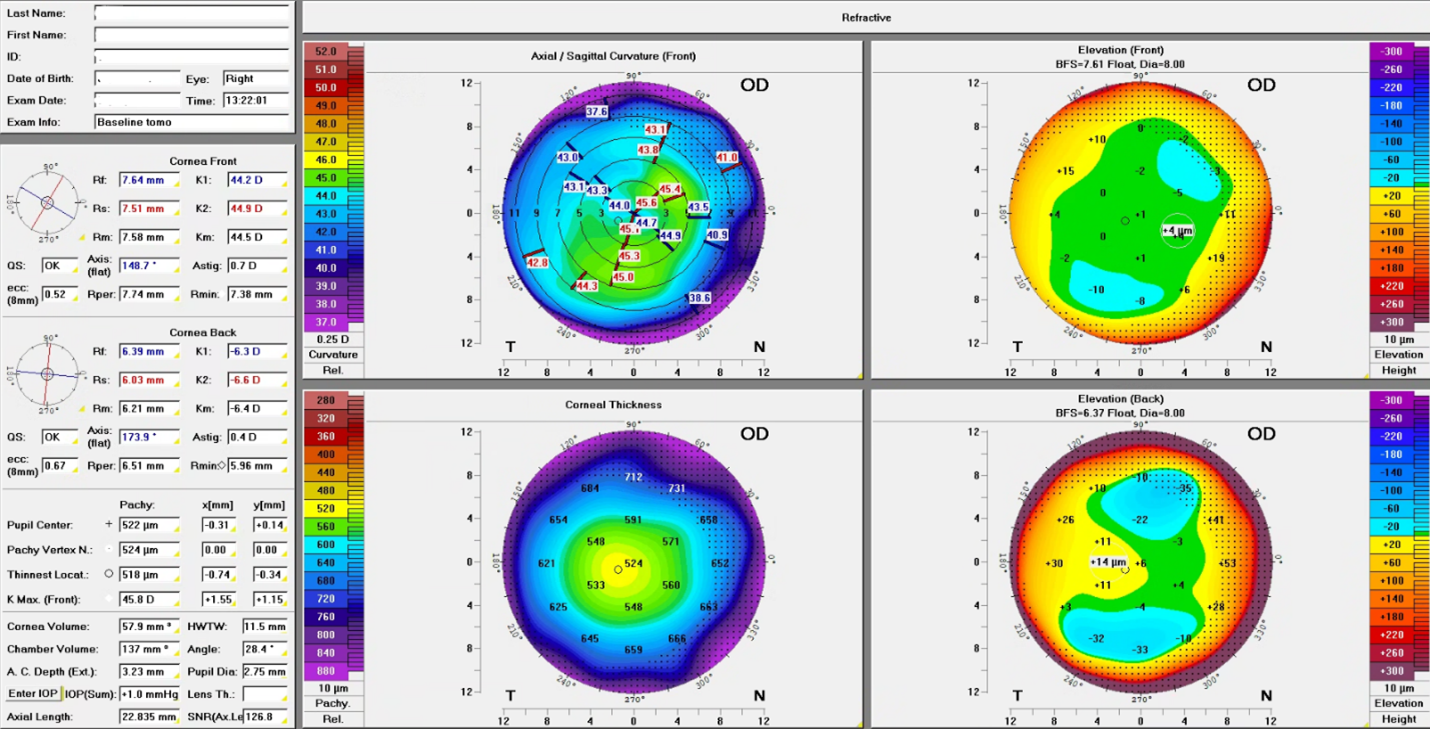Pick the 280 swatch on pachymetry color scale
Viewport: 1430px width, 729px height.
[326, 401]
